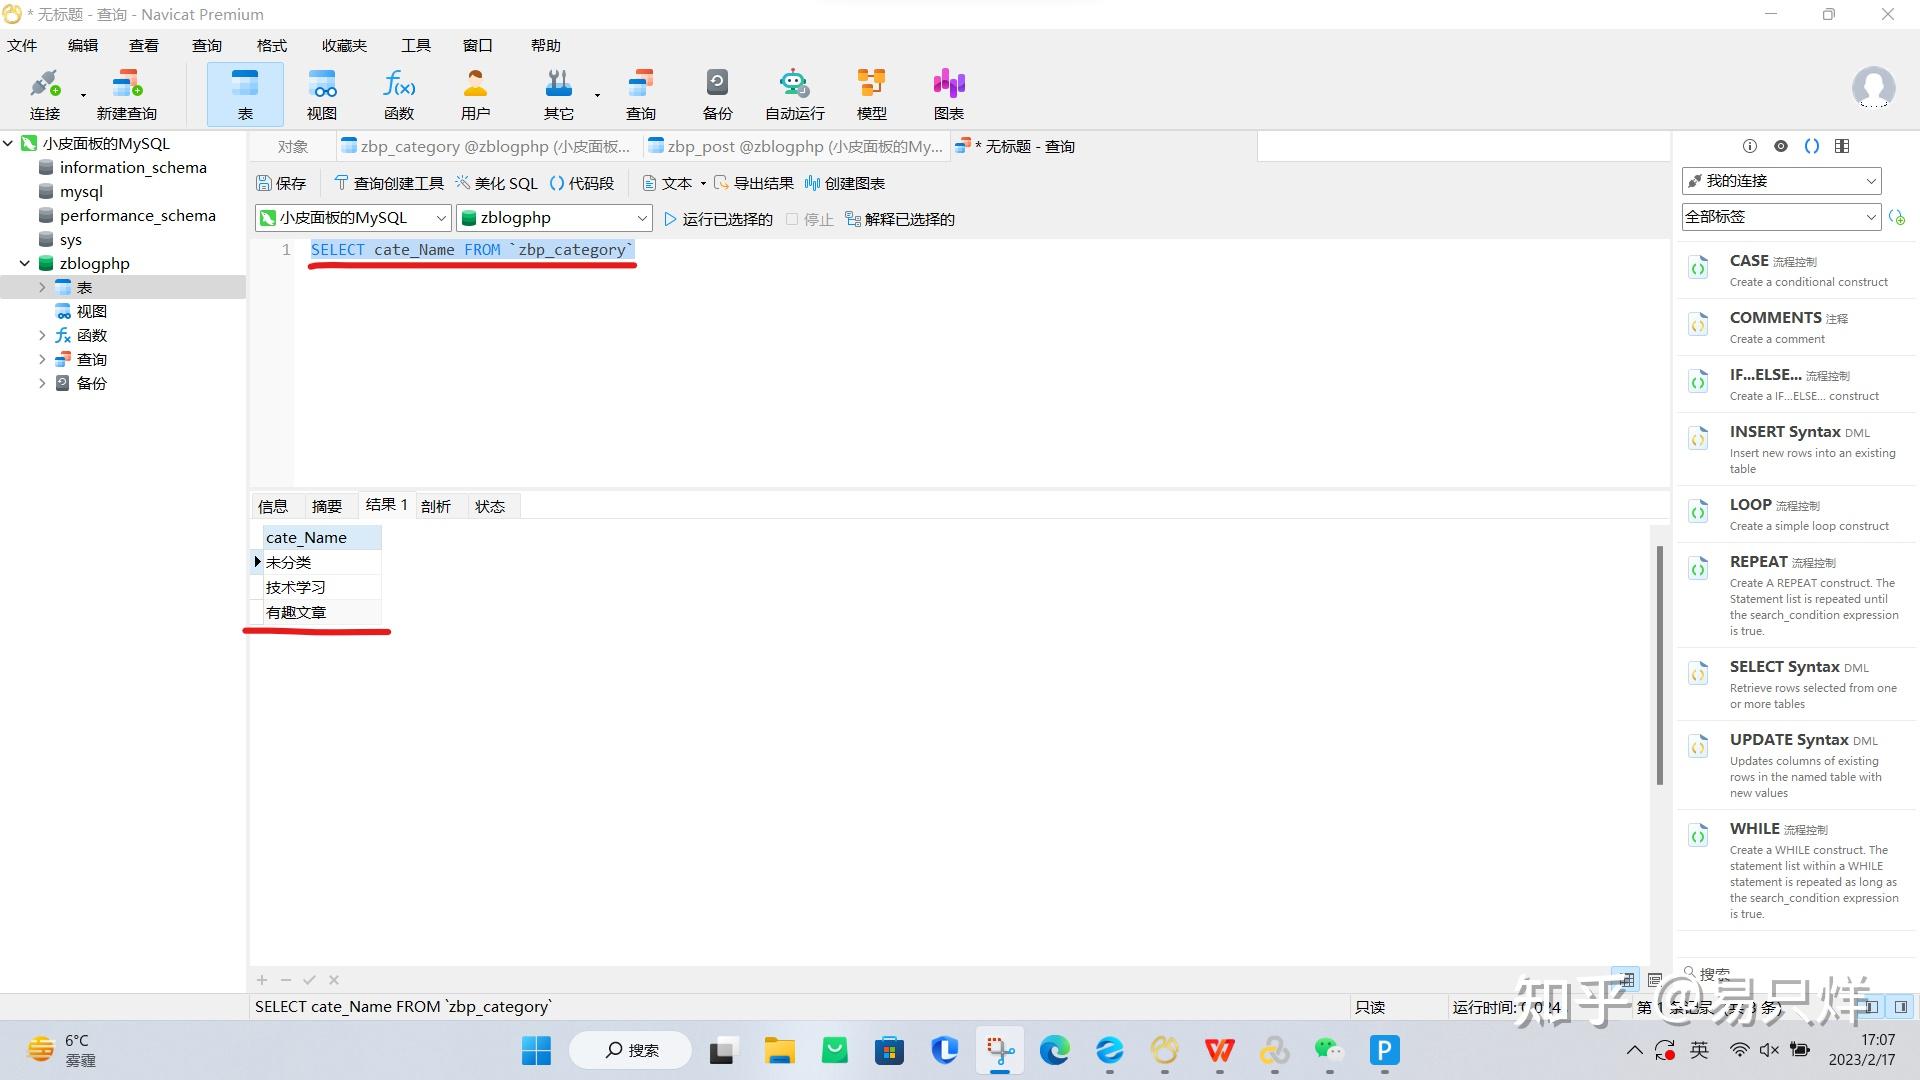Click the add snippet icon beside tag dropdown

click(1897, 217)
